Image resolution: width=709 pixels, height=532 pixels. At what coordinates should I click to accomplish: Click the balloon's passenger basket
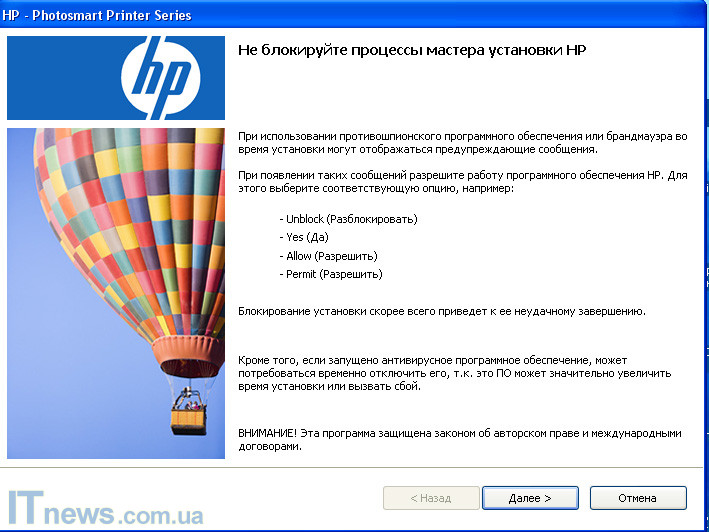click(x=187, y=411)
